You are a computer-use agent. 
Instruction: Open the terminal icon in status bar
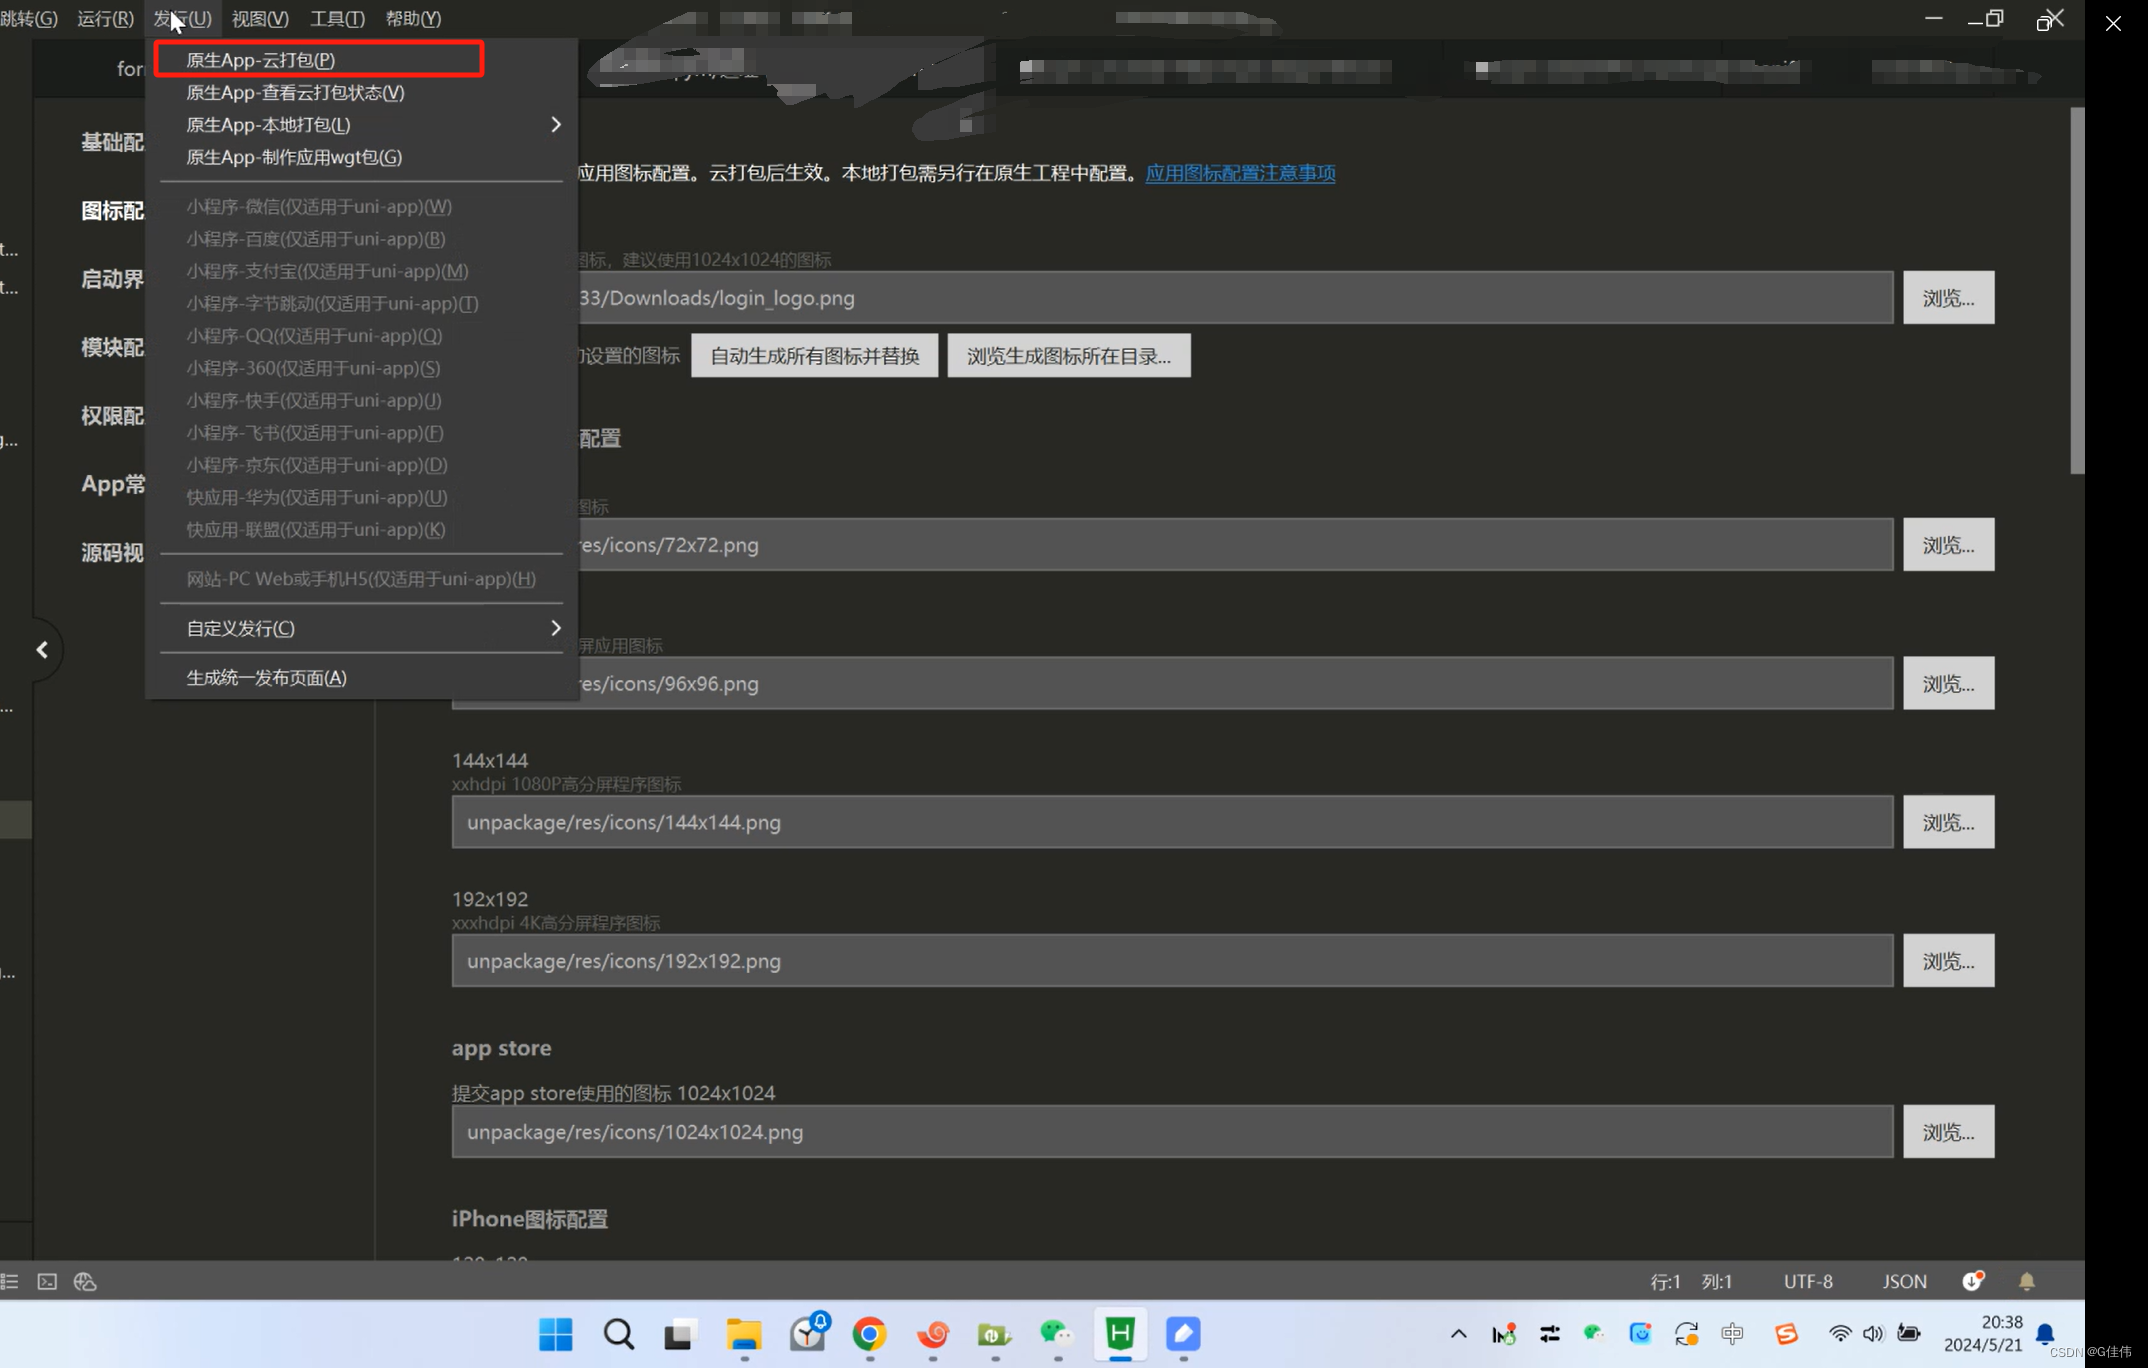47,1282
